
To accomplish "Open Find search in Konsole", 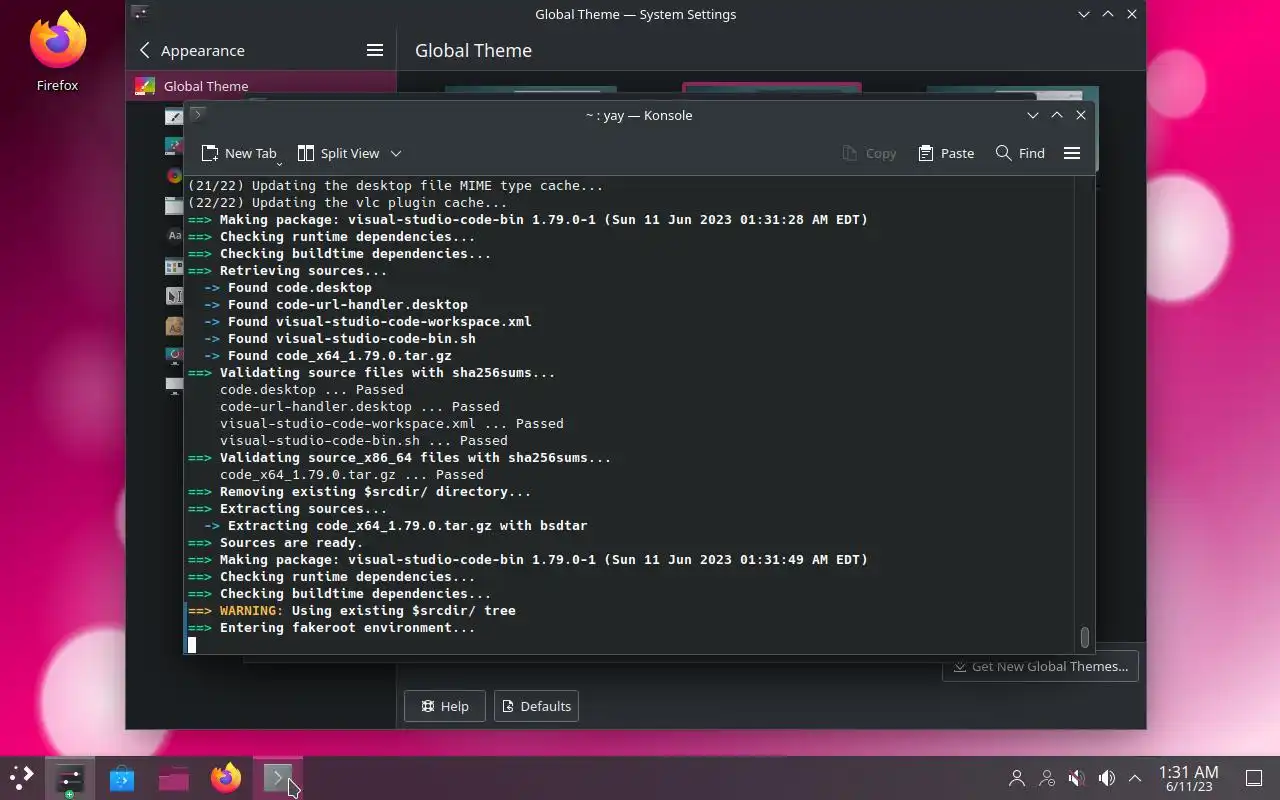I will point(1020,153).
